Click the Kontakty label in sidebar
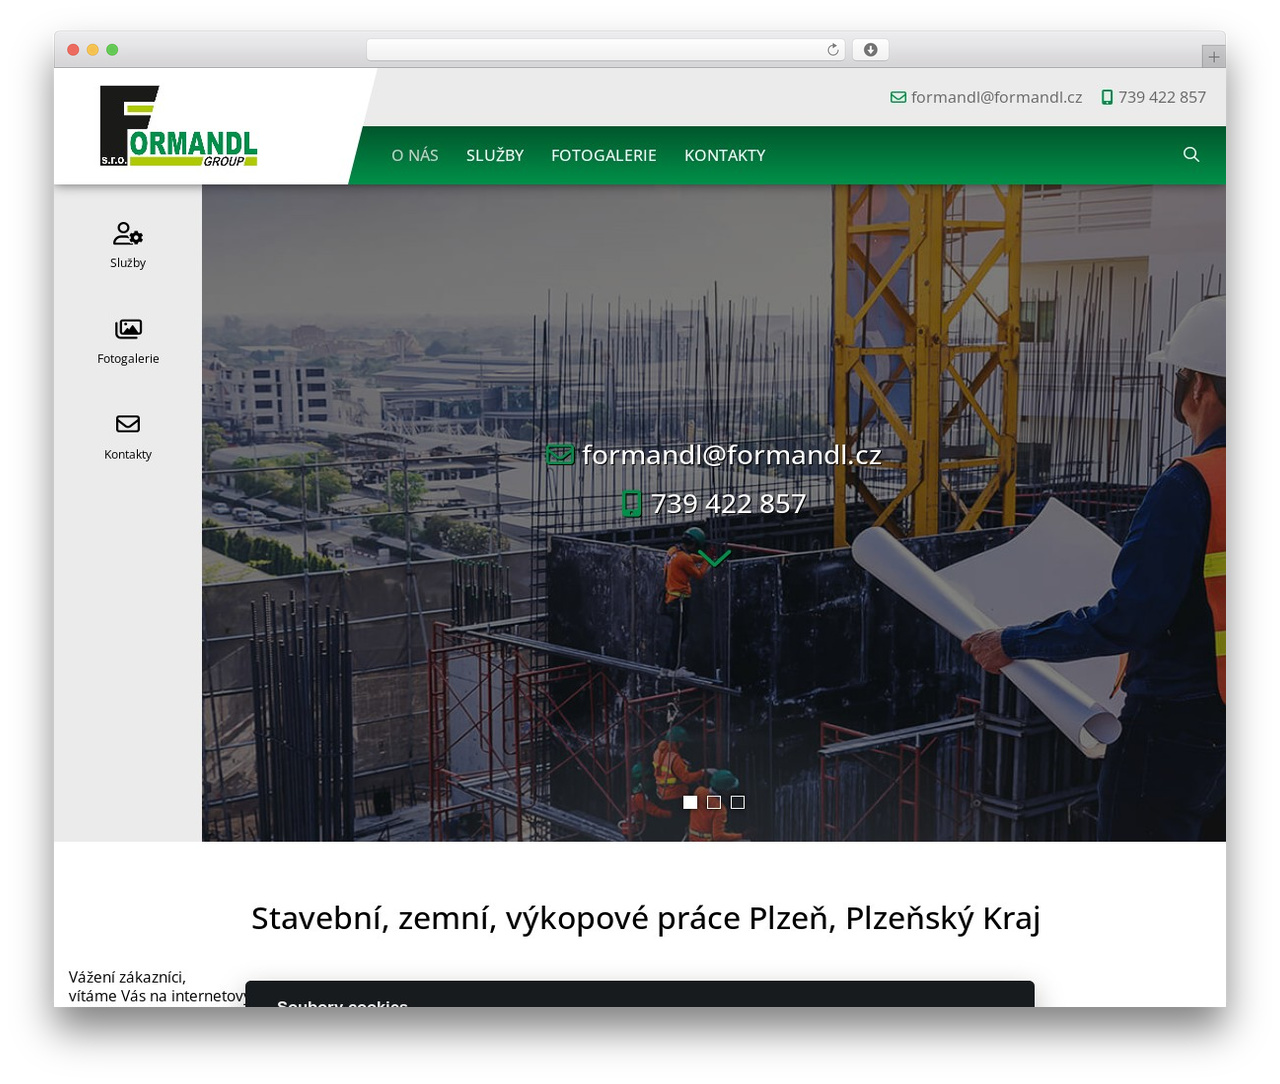This screenshot has width=1280, height=1084. pos(128,454)
